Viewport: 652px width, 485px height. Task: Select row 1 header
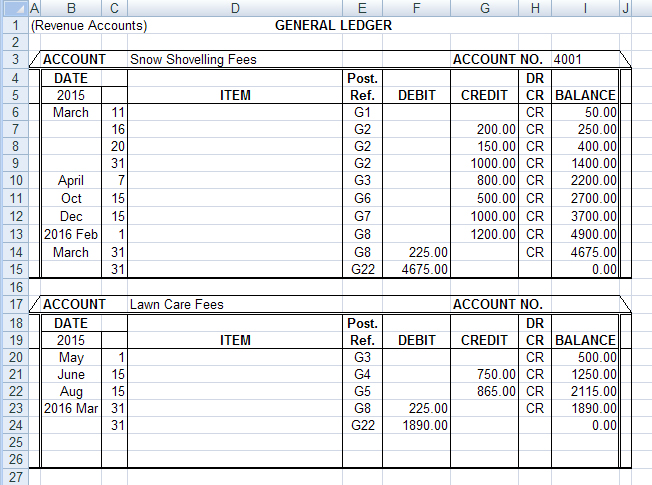pyautogui.click(x=15, y=25)
